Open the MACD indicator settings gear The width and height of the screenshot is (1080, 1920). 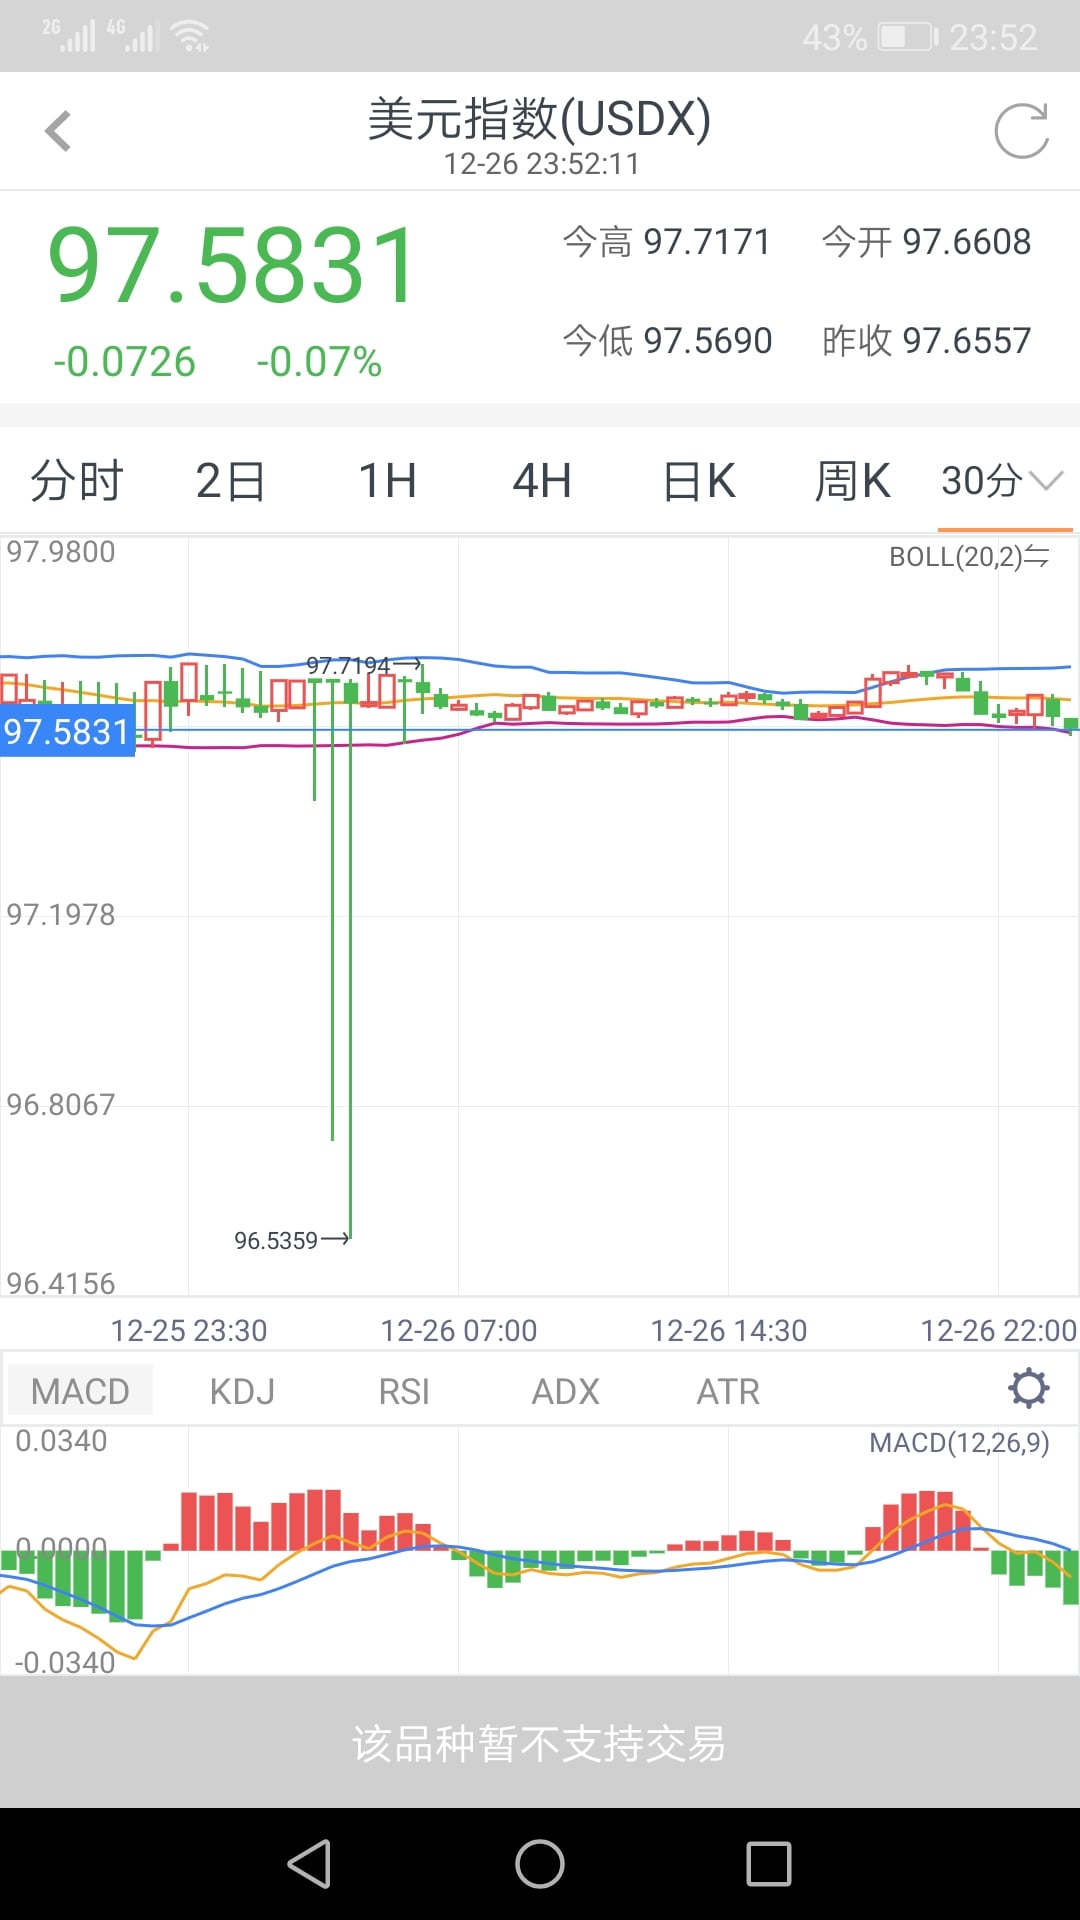point(1028,1388)
